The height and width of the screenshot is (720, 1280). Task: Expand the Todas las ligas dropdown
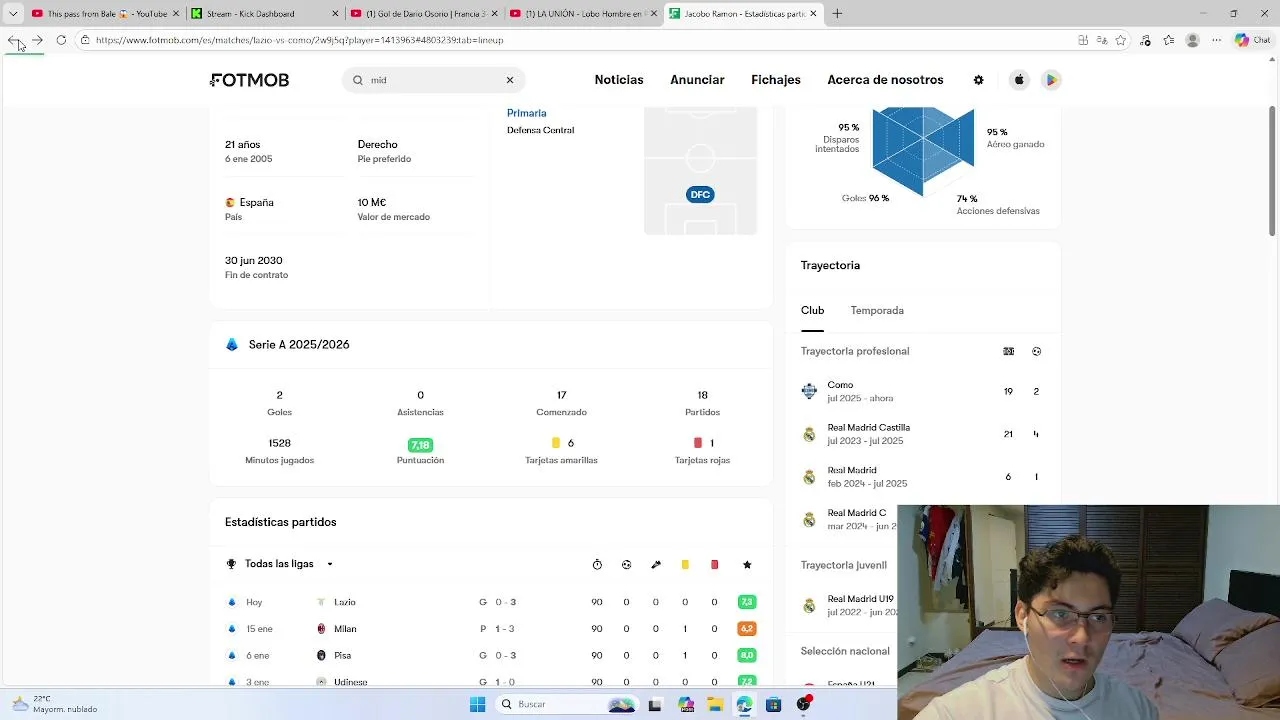tap(279, 564)
